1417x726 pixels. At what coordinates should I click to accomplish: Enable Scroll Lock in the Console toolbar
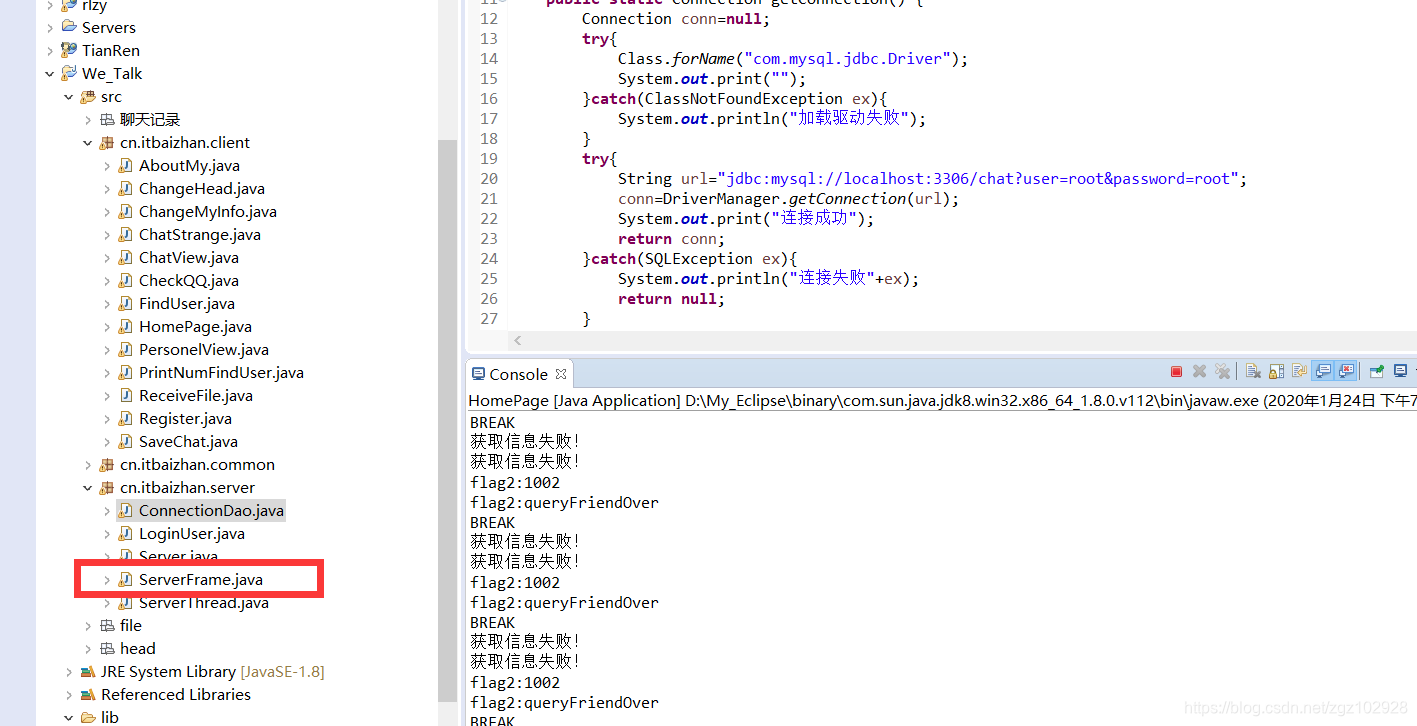pos(1274,371)
